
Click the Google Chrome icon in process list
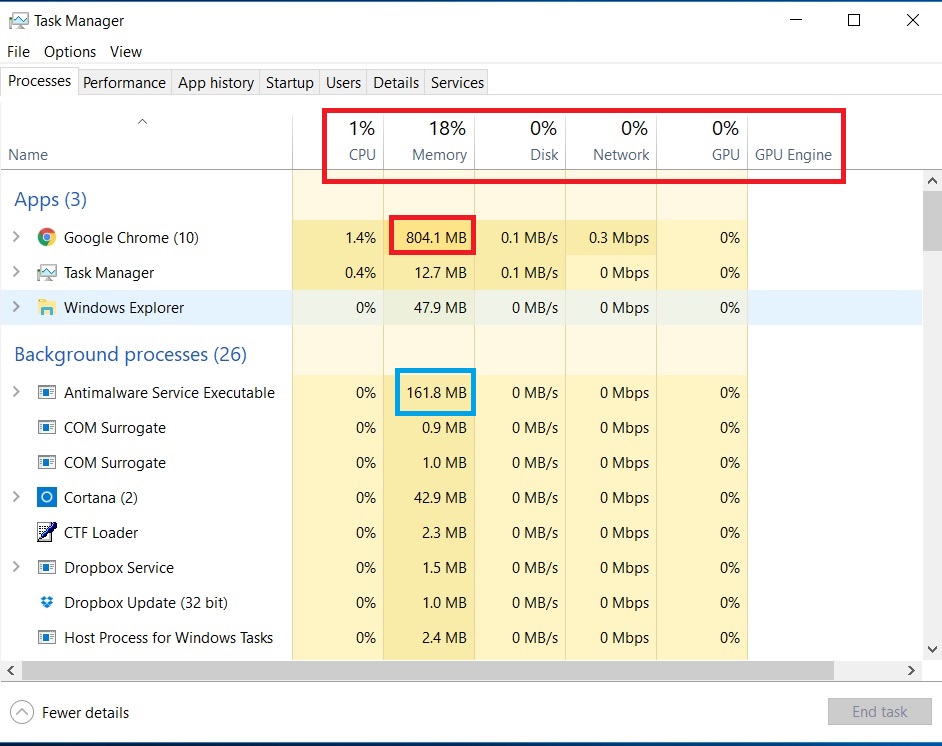(x=46, y=238)
